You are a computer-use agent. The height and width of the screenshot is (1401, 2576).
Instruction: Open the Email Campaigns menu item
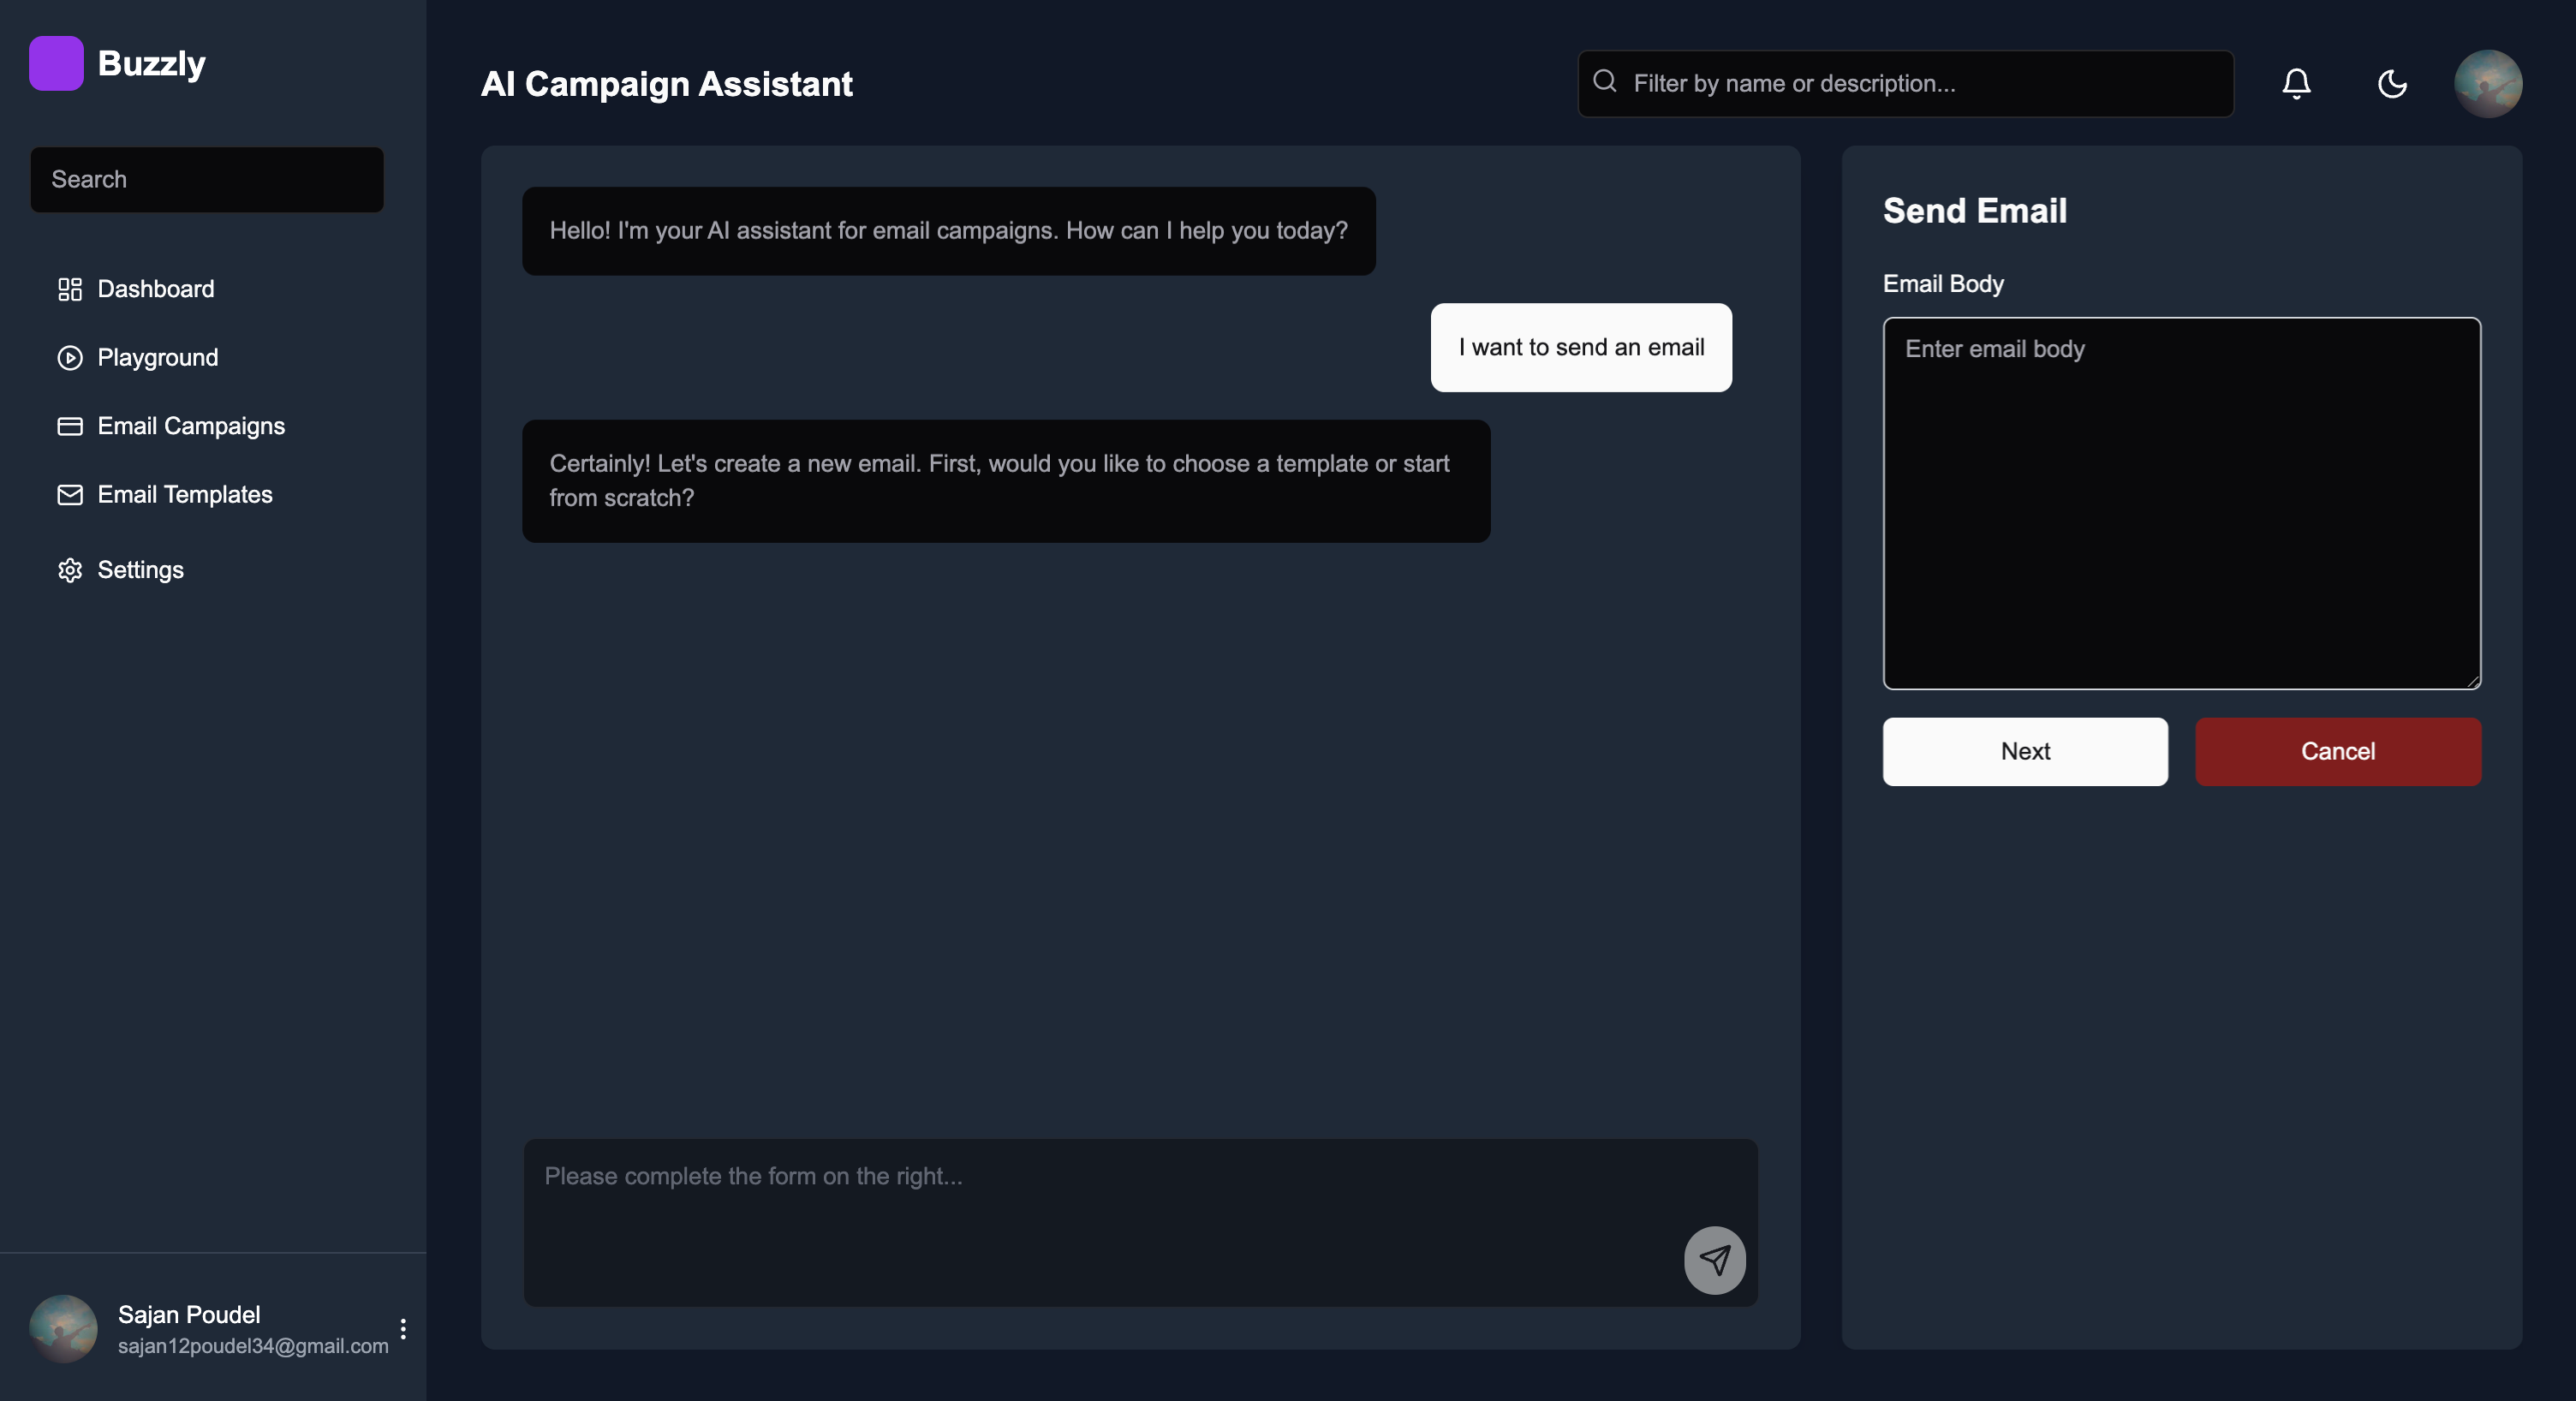[x=190, y=426]
